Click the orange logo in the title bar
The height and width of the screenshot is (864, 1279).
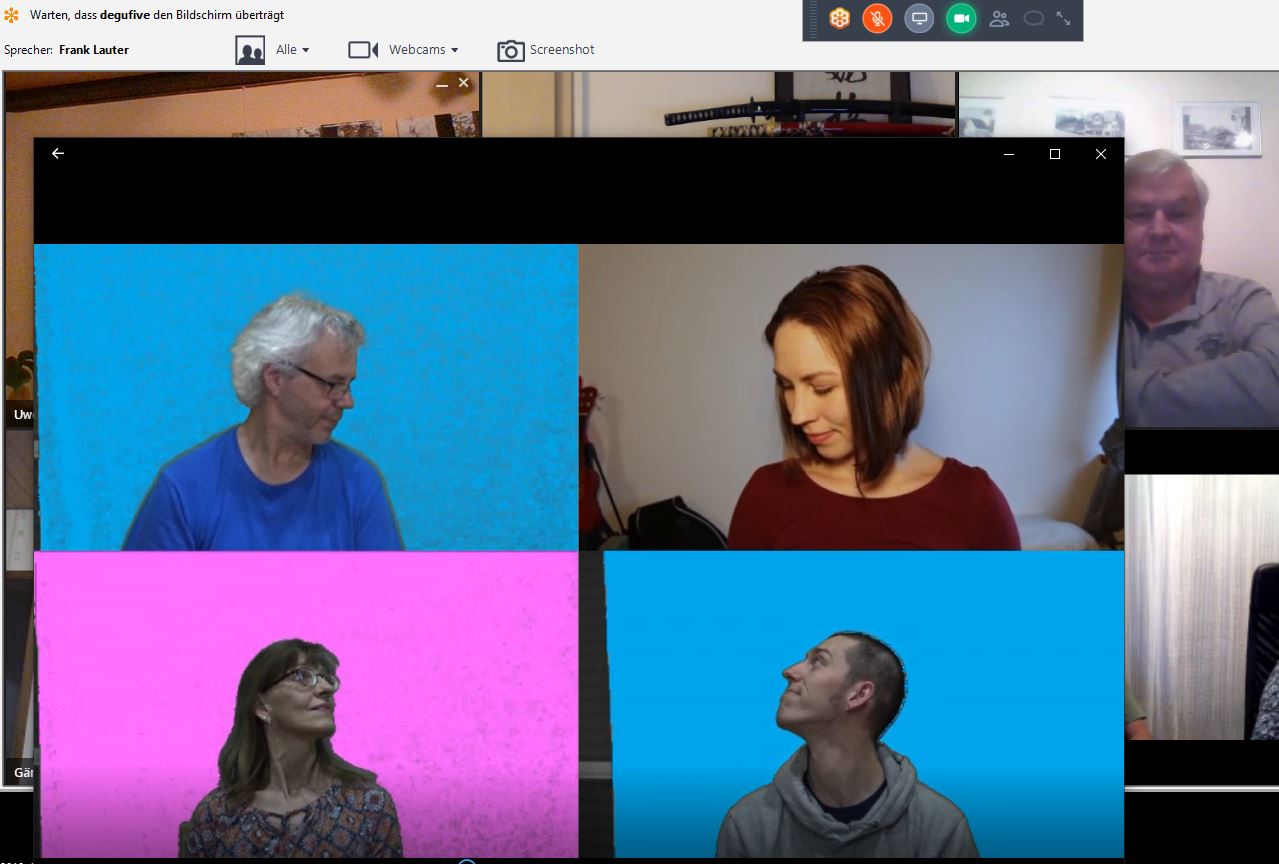(11, 15)
